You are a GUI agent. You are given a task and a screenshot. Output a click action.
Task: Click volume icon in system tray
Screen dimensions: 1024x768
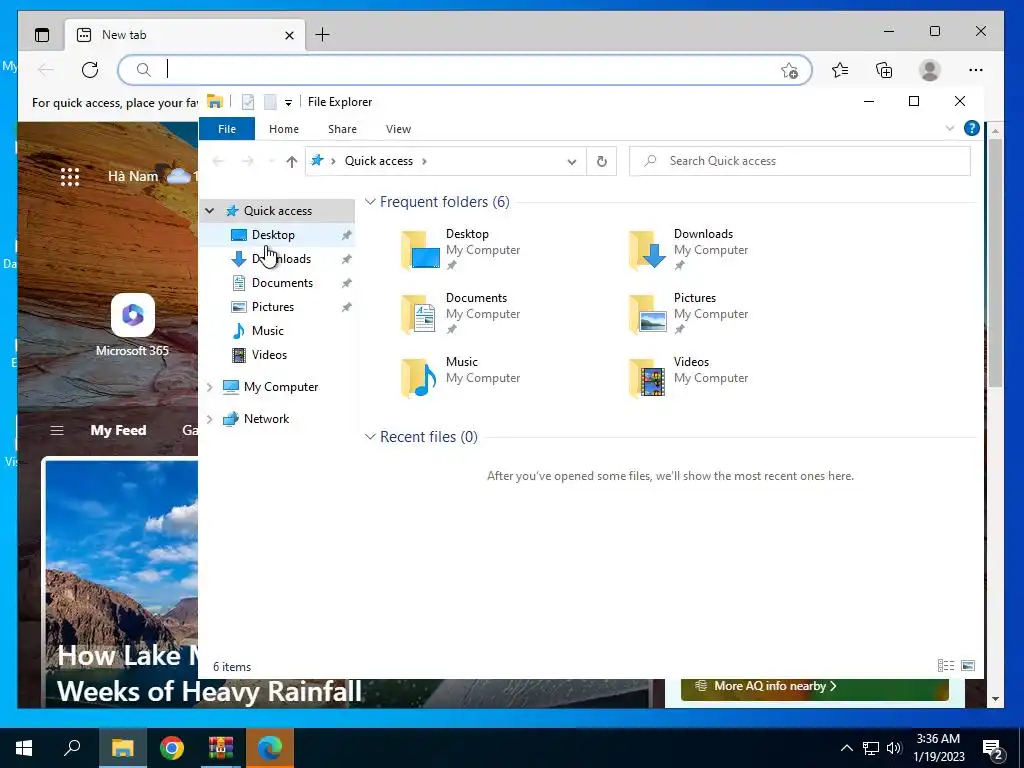(x=894, y=748)
